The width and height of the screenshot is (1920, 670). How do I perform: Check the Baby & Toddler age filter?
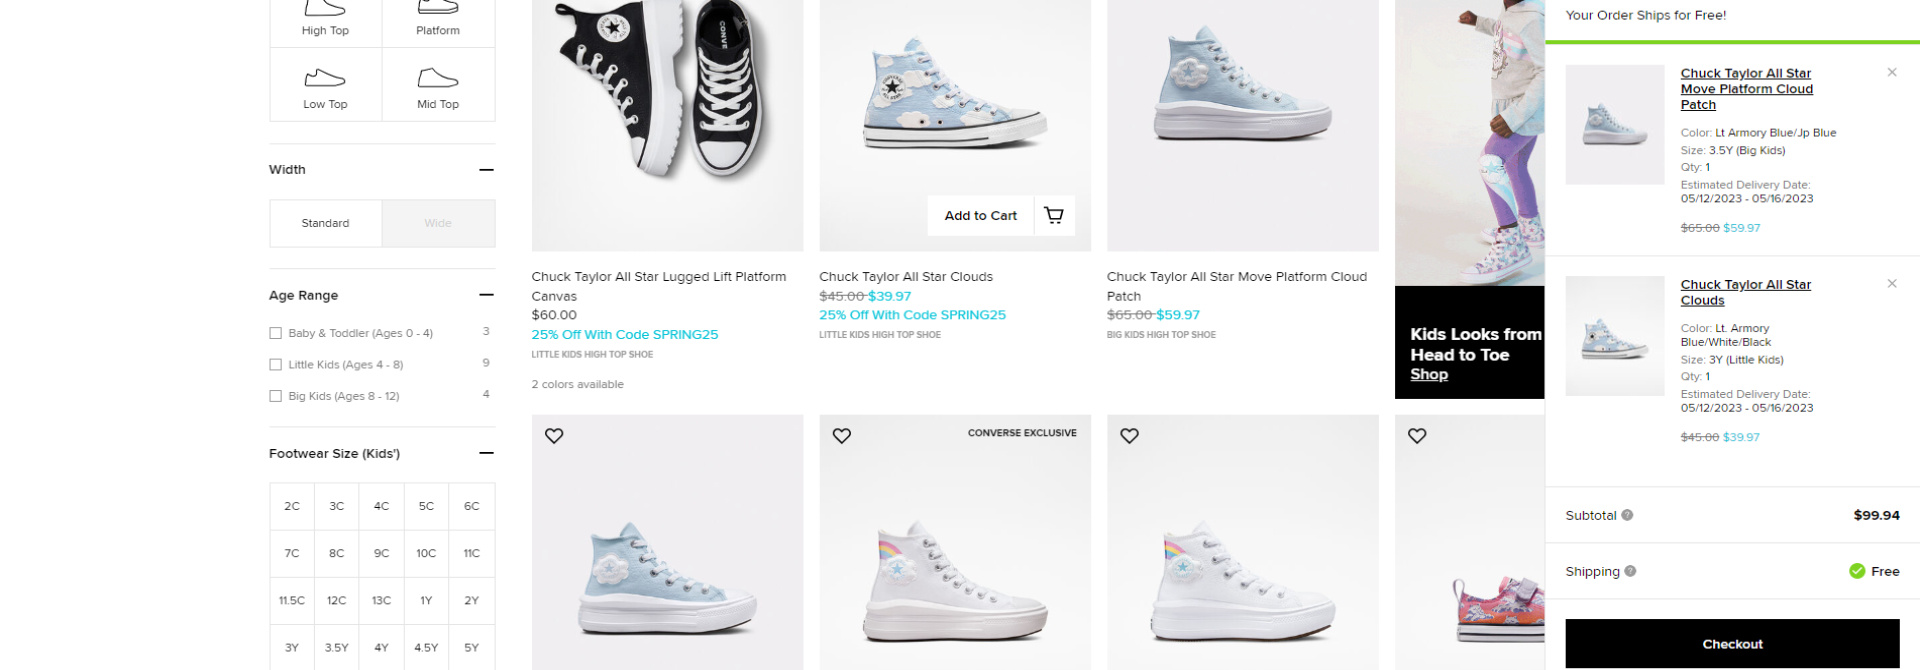(x=275, y=332)
